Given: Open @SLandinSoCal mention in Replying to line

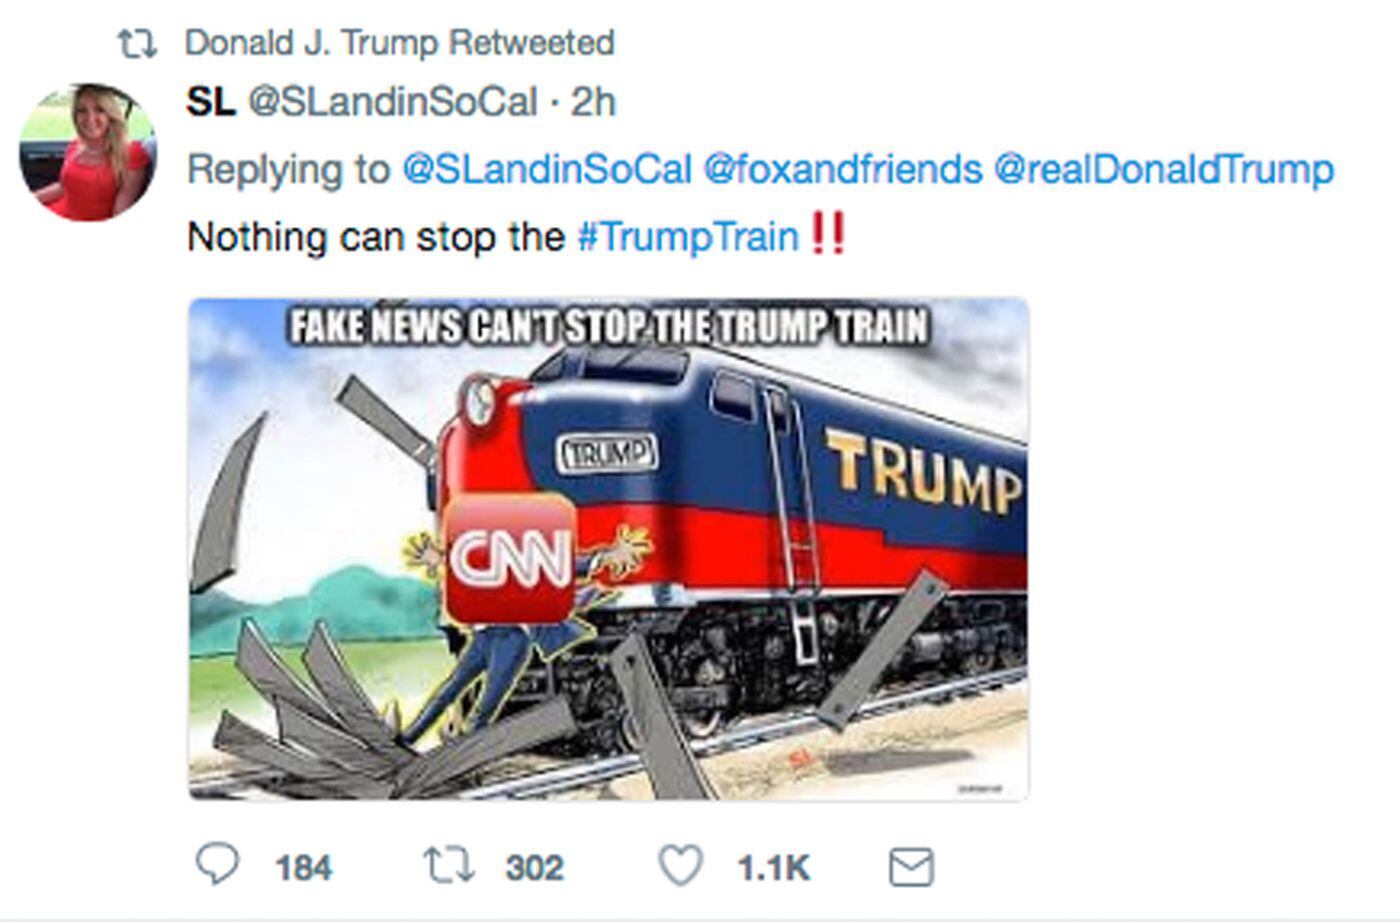Looking at the screenshot, I should point(546,169).
